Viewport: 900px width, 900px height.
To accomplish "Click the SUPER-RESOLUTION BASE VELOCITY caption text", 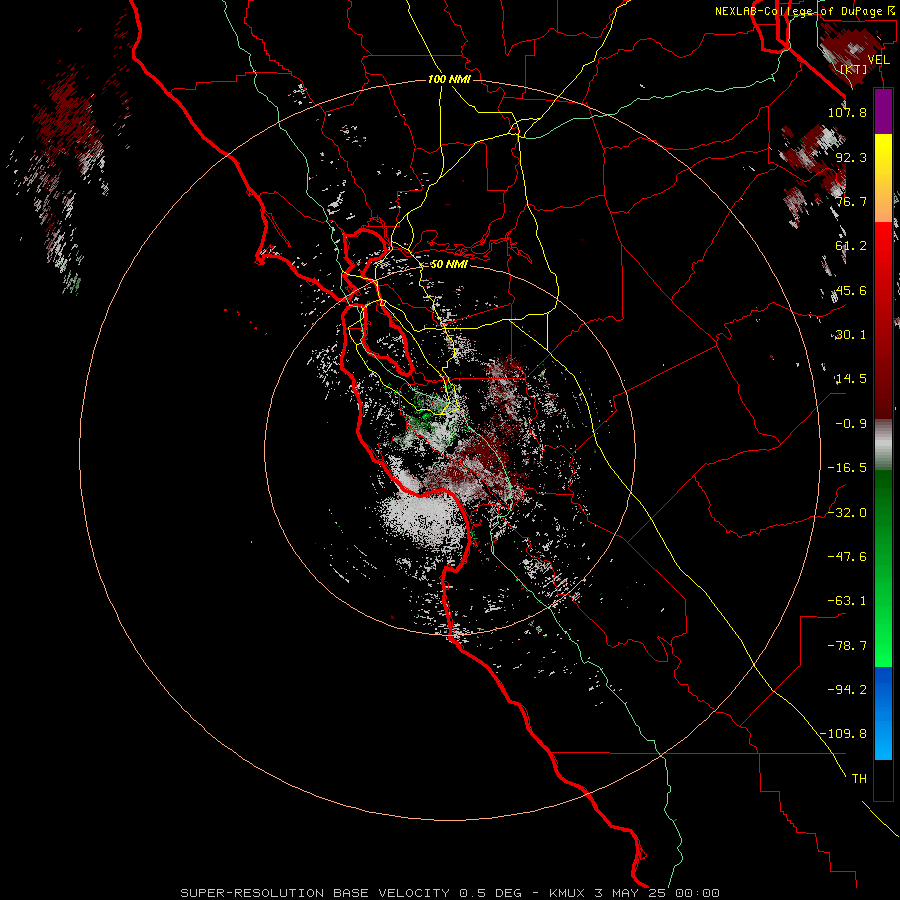I will pos(315,893).
